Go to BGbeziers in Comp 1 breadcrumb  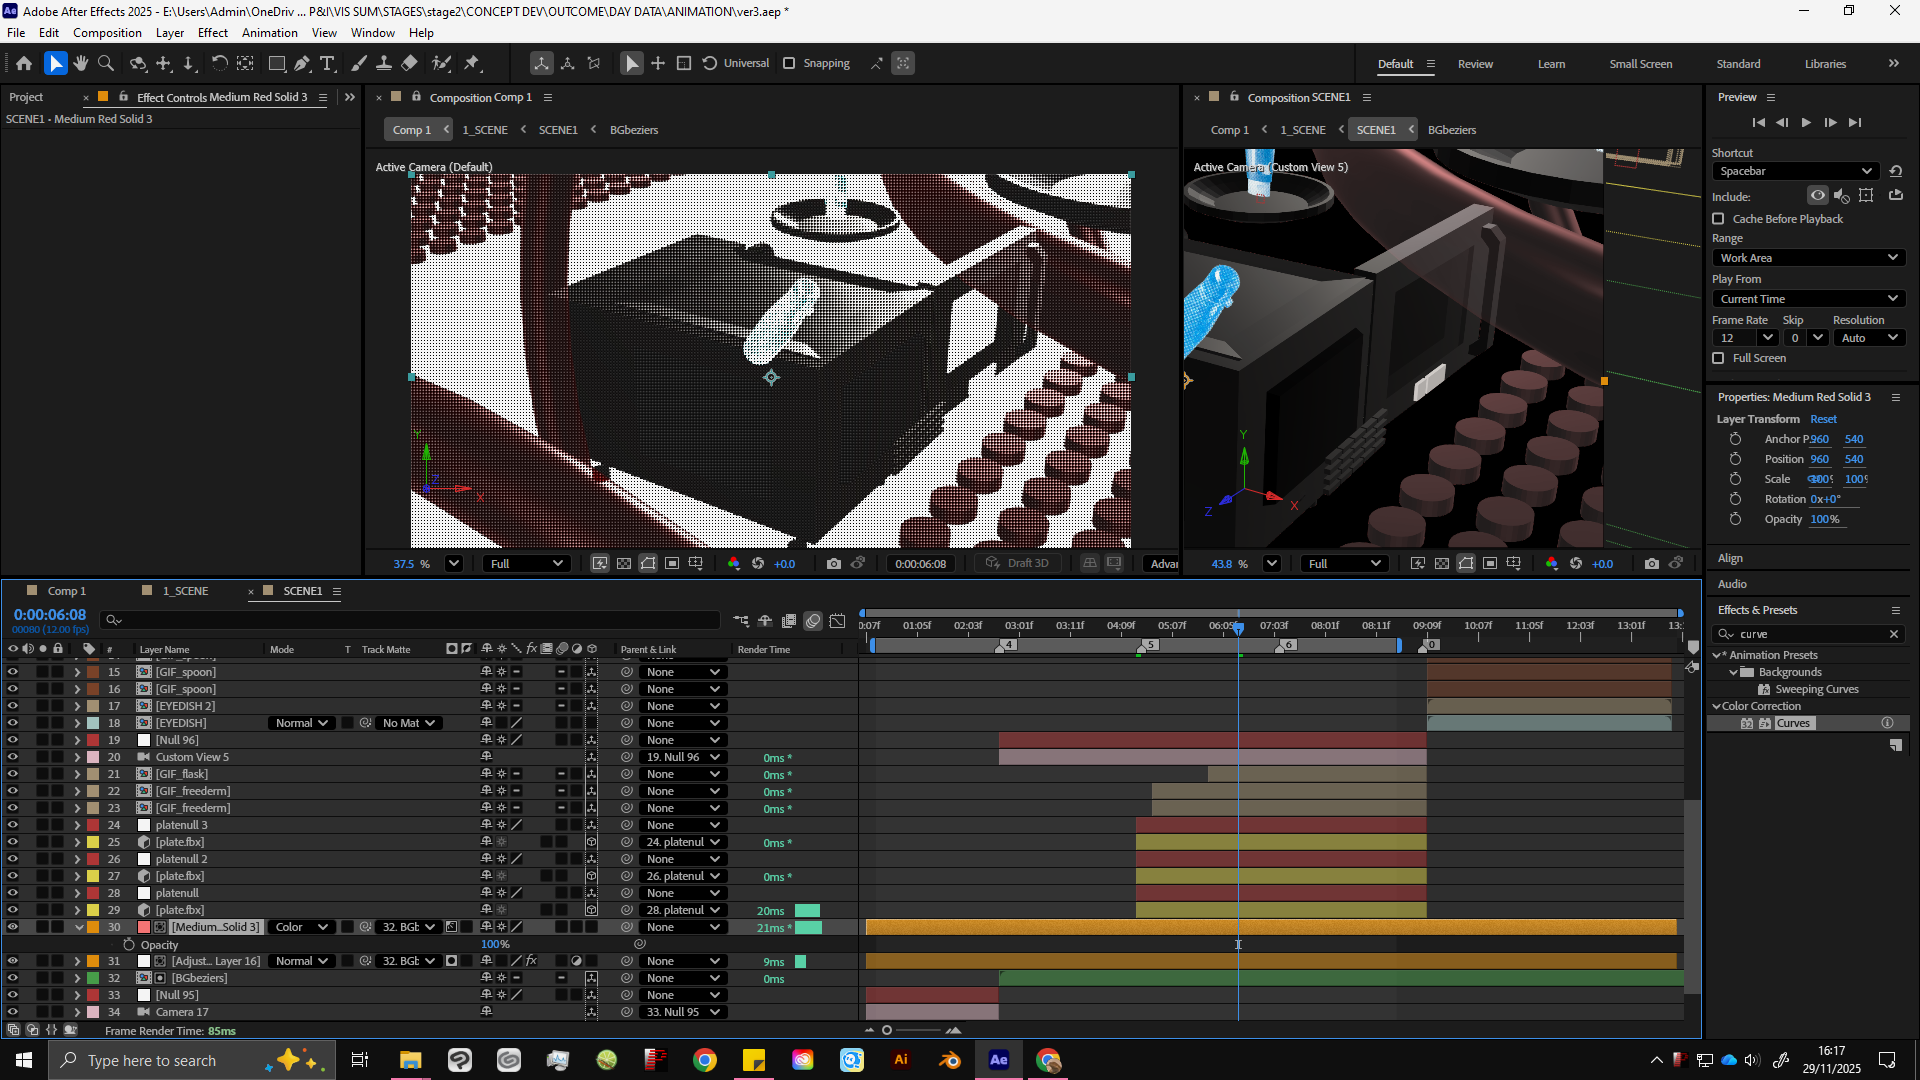pos(634,130)
